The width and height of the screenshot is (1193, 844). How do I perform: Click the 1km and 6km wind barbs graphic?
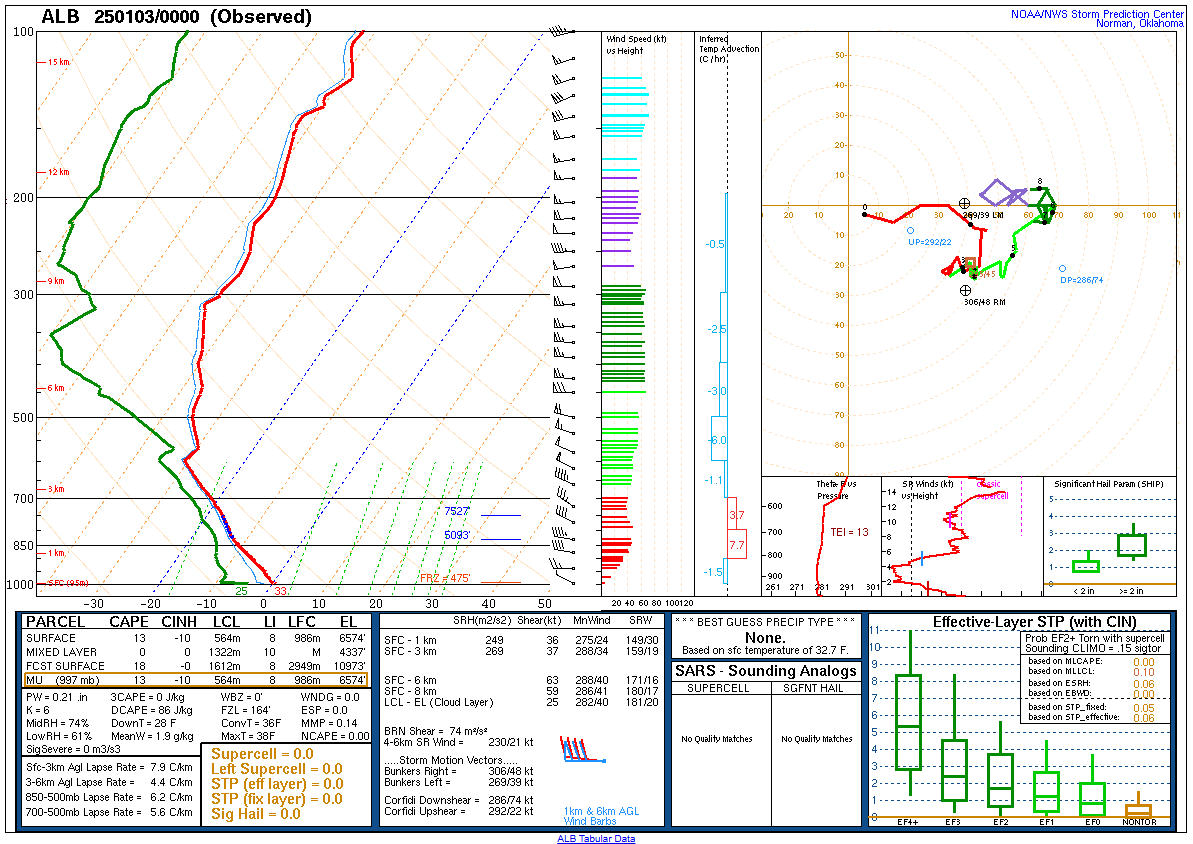pyautogui.click(x=582, y=750)
